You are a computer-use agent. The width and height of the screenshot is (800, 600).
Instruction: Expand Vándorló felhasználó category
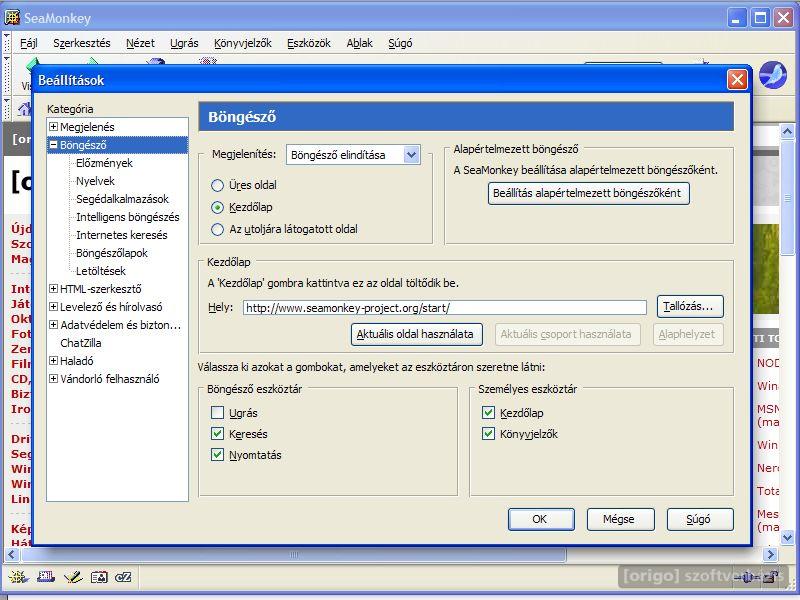click(53, 379)
